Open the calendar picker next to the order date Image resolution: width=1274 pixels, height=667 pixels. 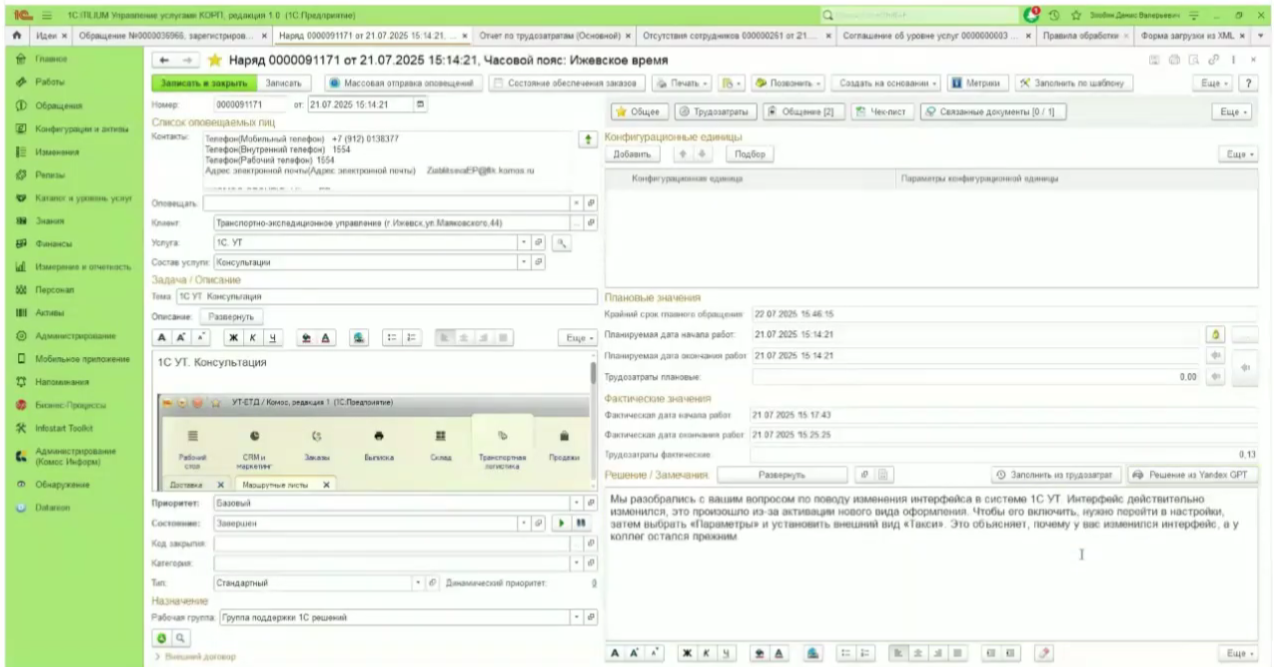(x=422, y=103)
